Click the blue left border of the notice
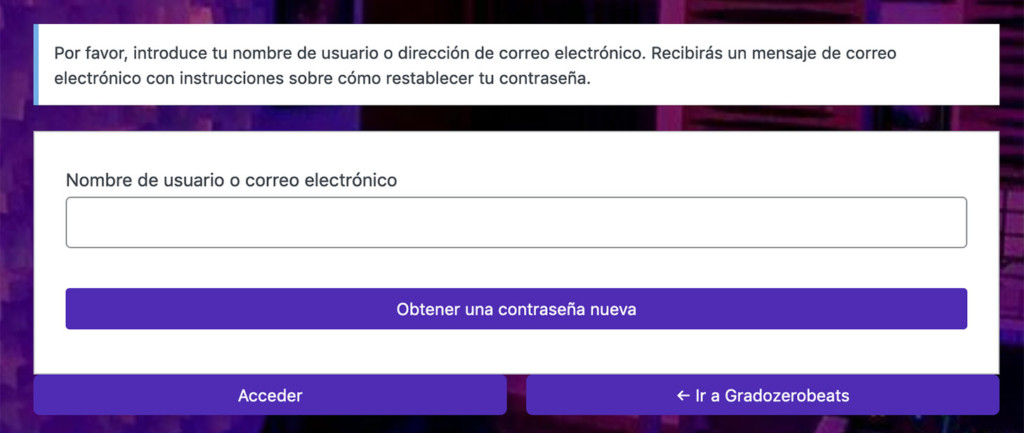The image size is (1024, 433). 36,65
